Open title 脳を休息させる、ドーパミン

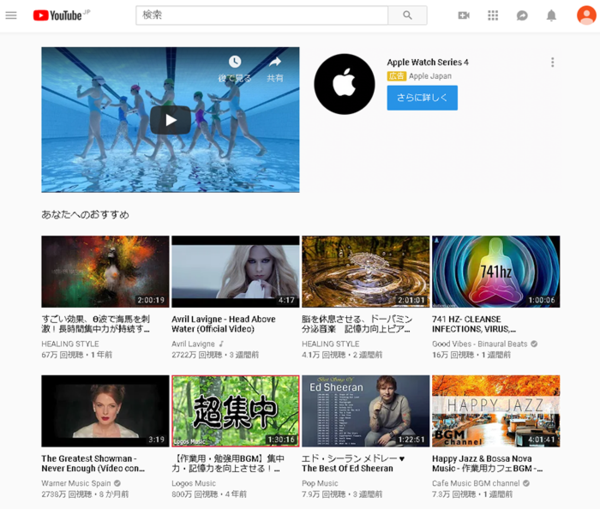tap(357, 324)
